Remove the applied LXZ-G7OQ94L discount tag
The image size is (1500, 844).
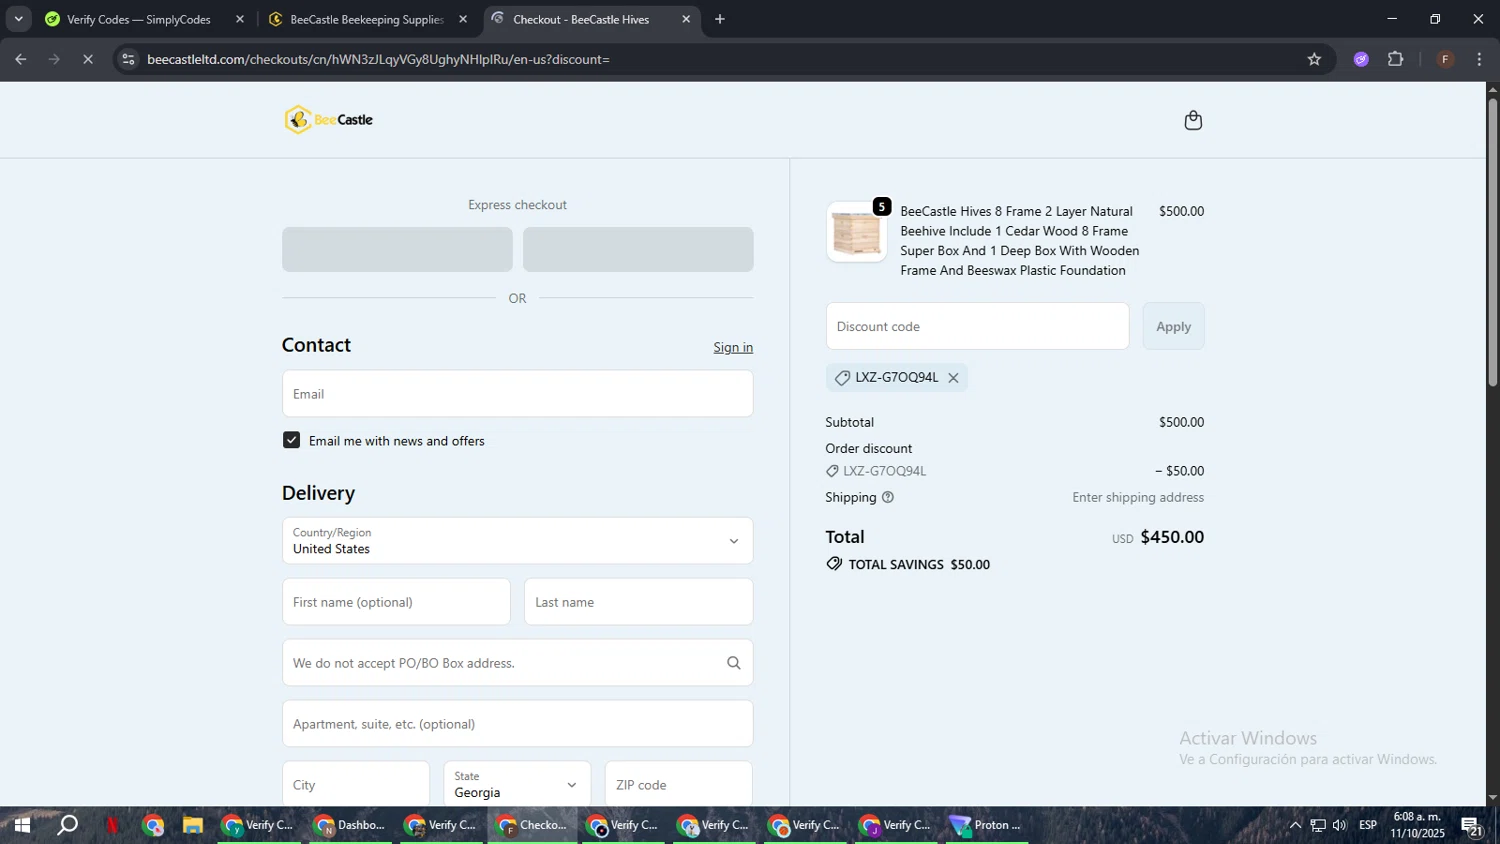point(953,378)
